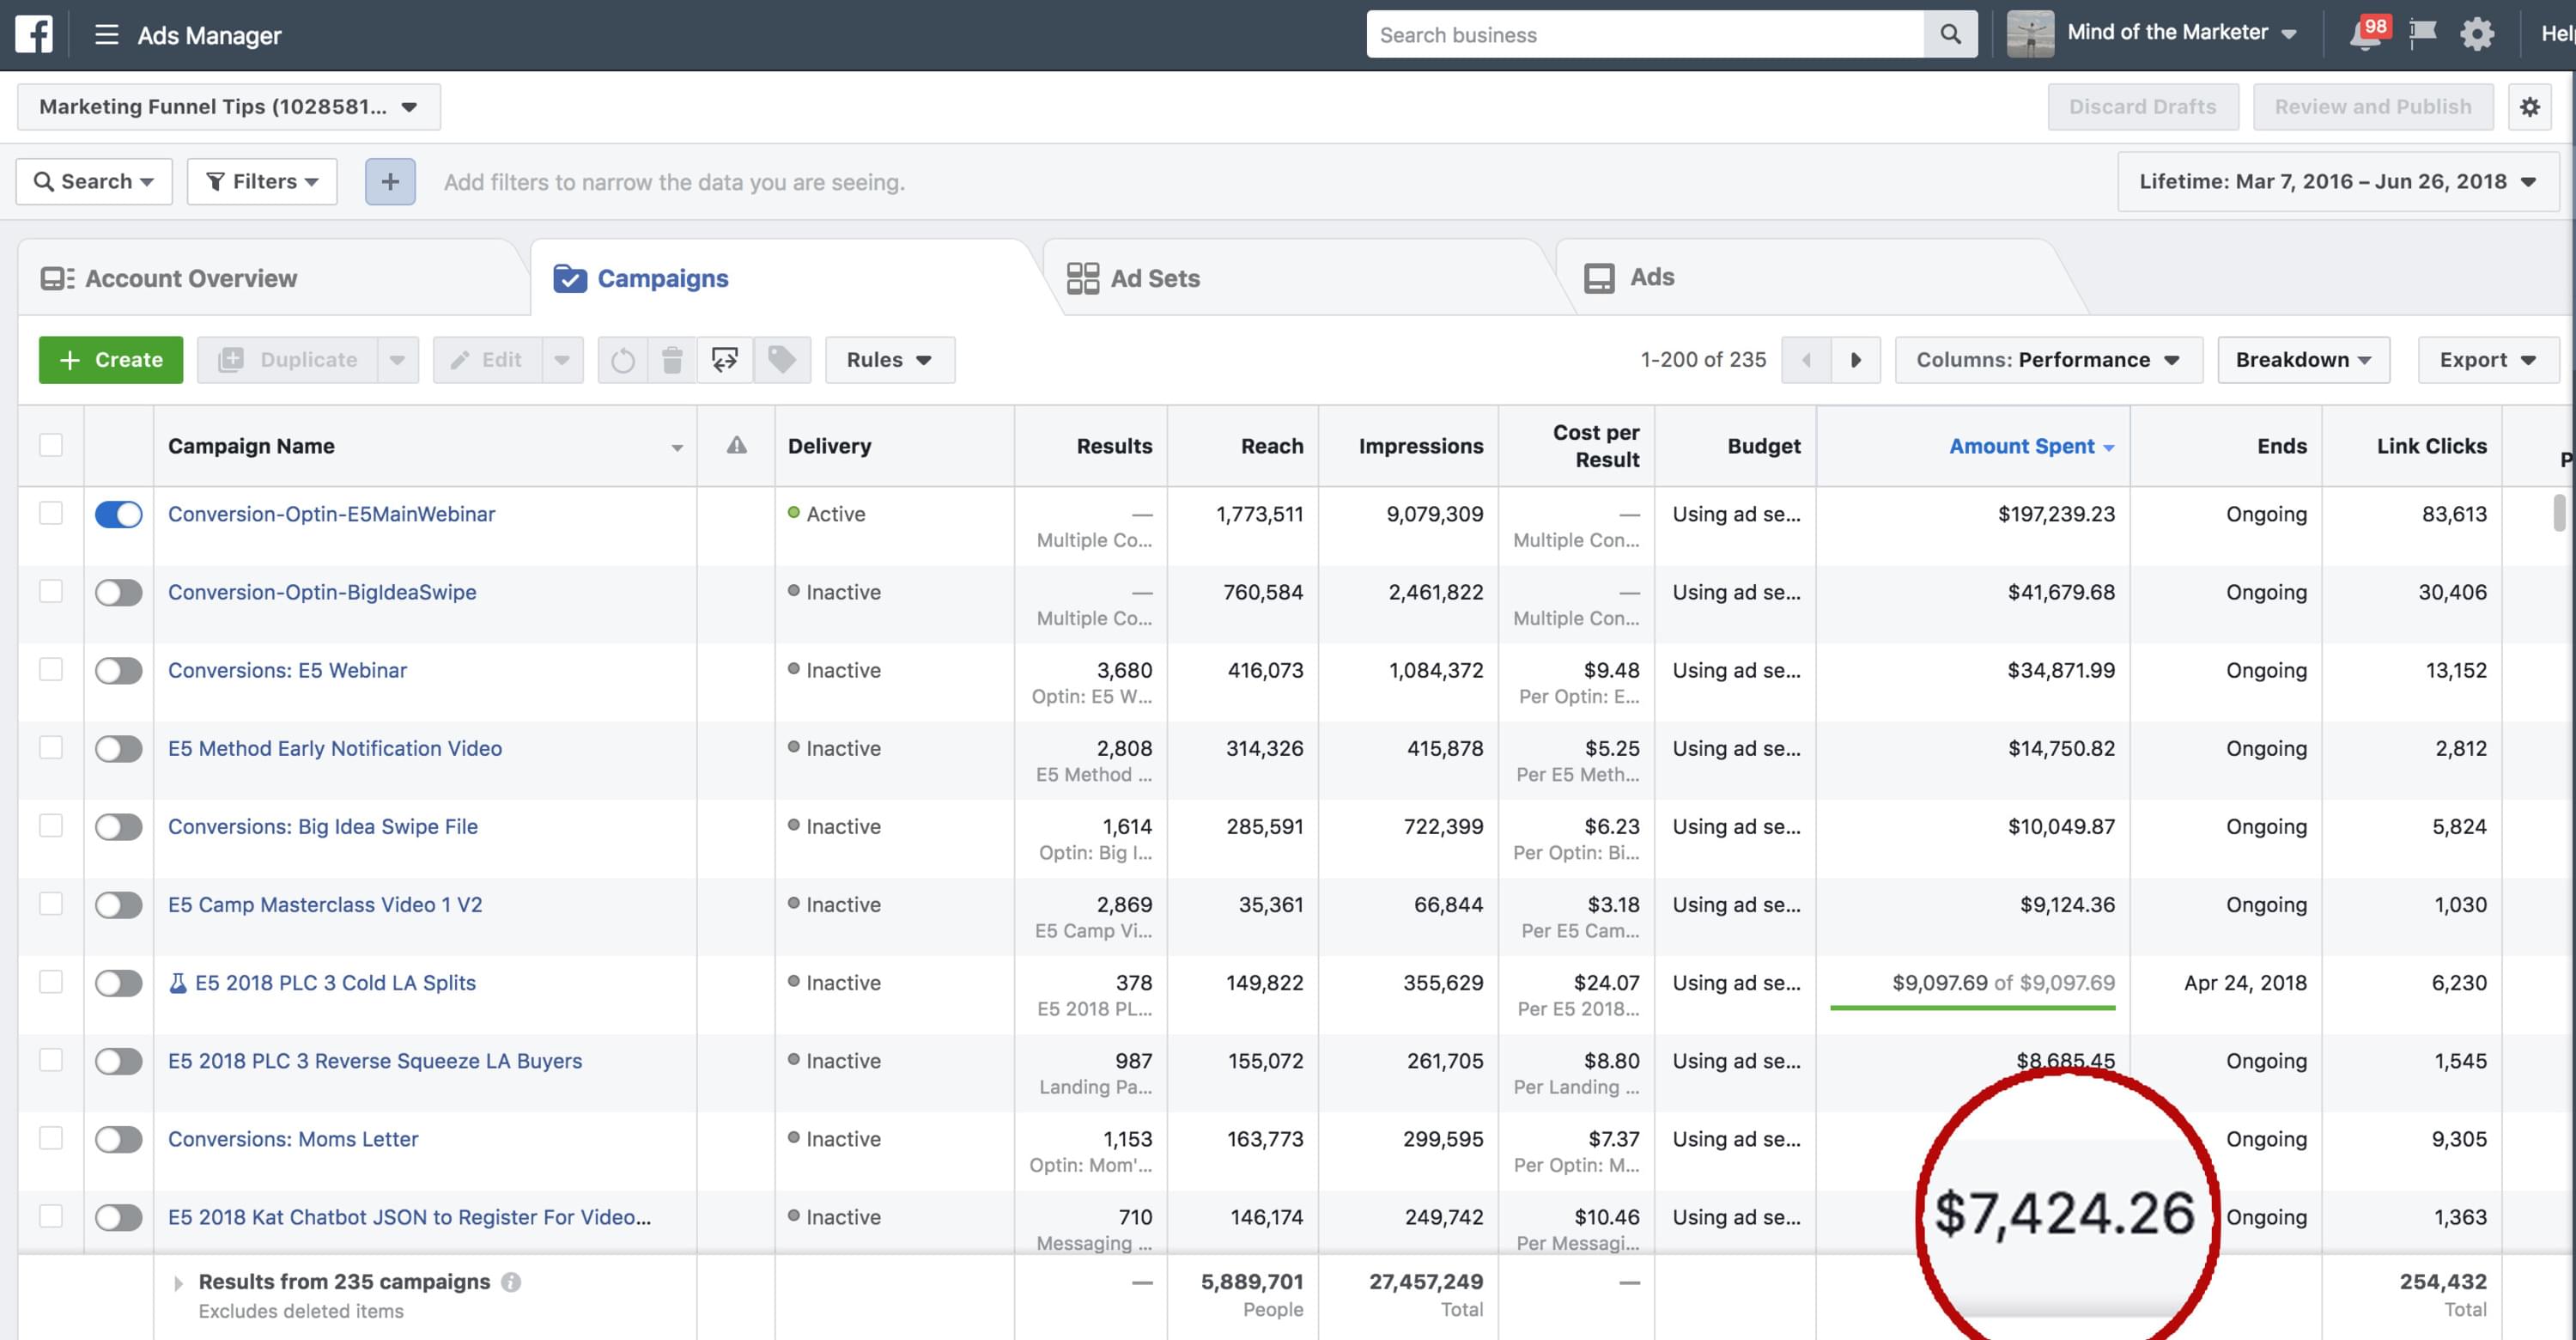Click the $9,097.69 budget progress bar
Screen dimensions: 2576x1340
[x=1972, y=1008]
